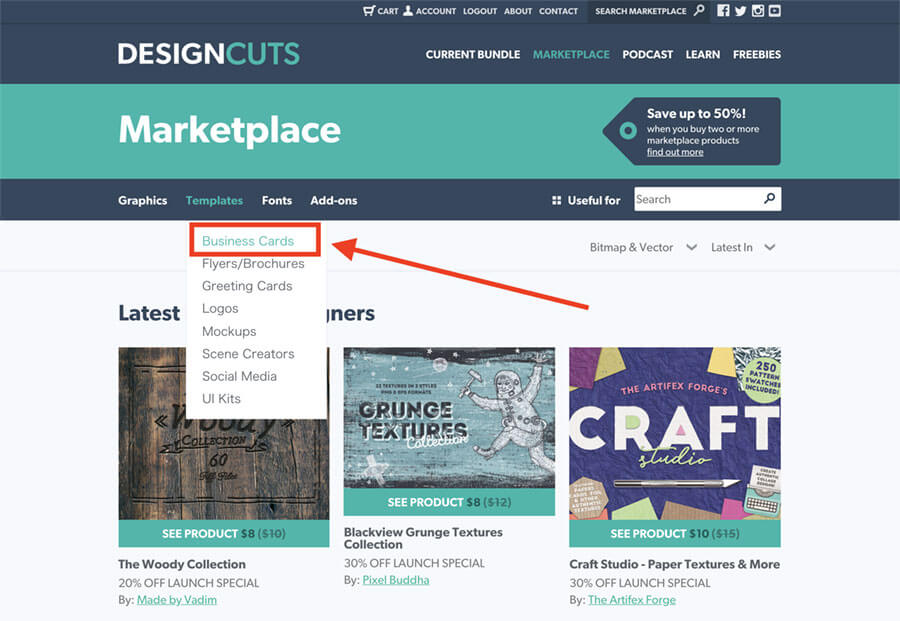Viewport: 900px width, 621px height.
Task: Click See Product for Grunge Textures
Action: click(449, 502)
